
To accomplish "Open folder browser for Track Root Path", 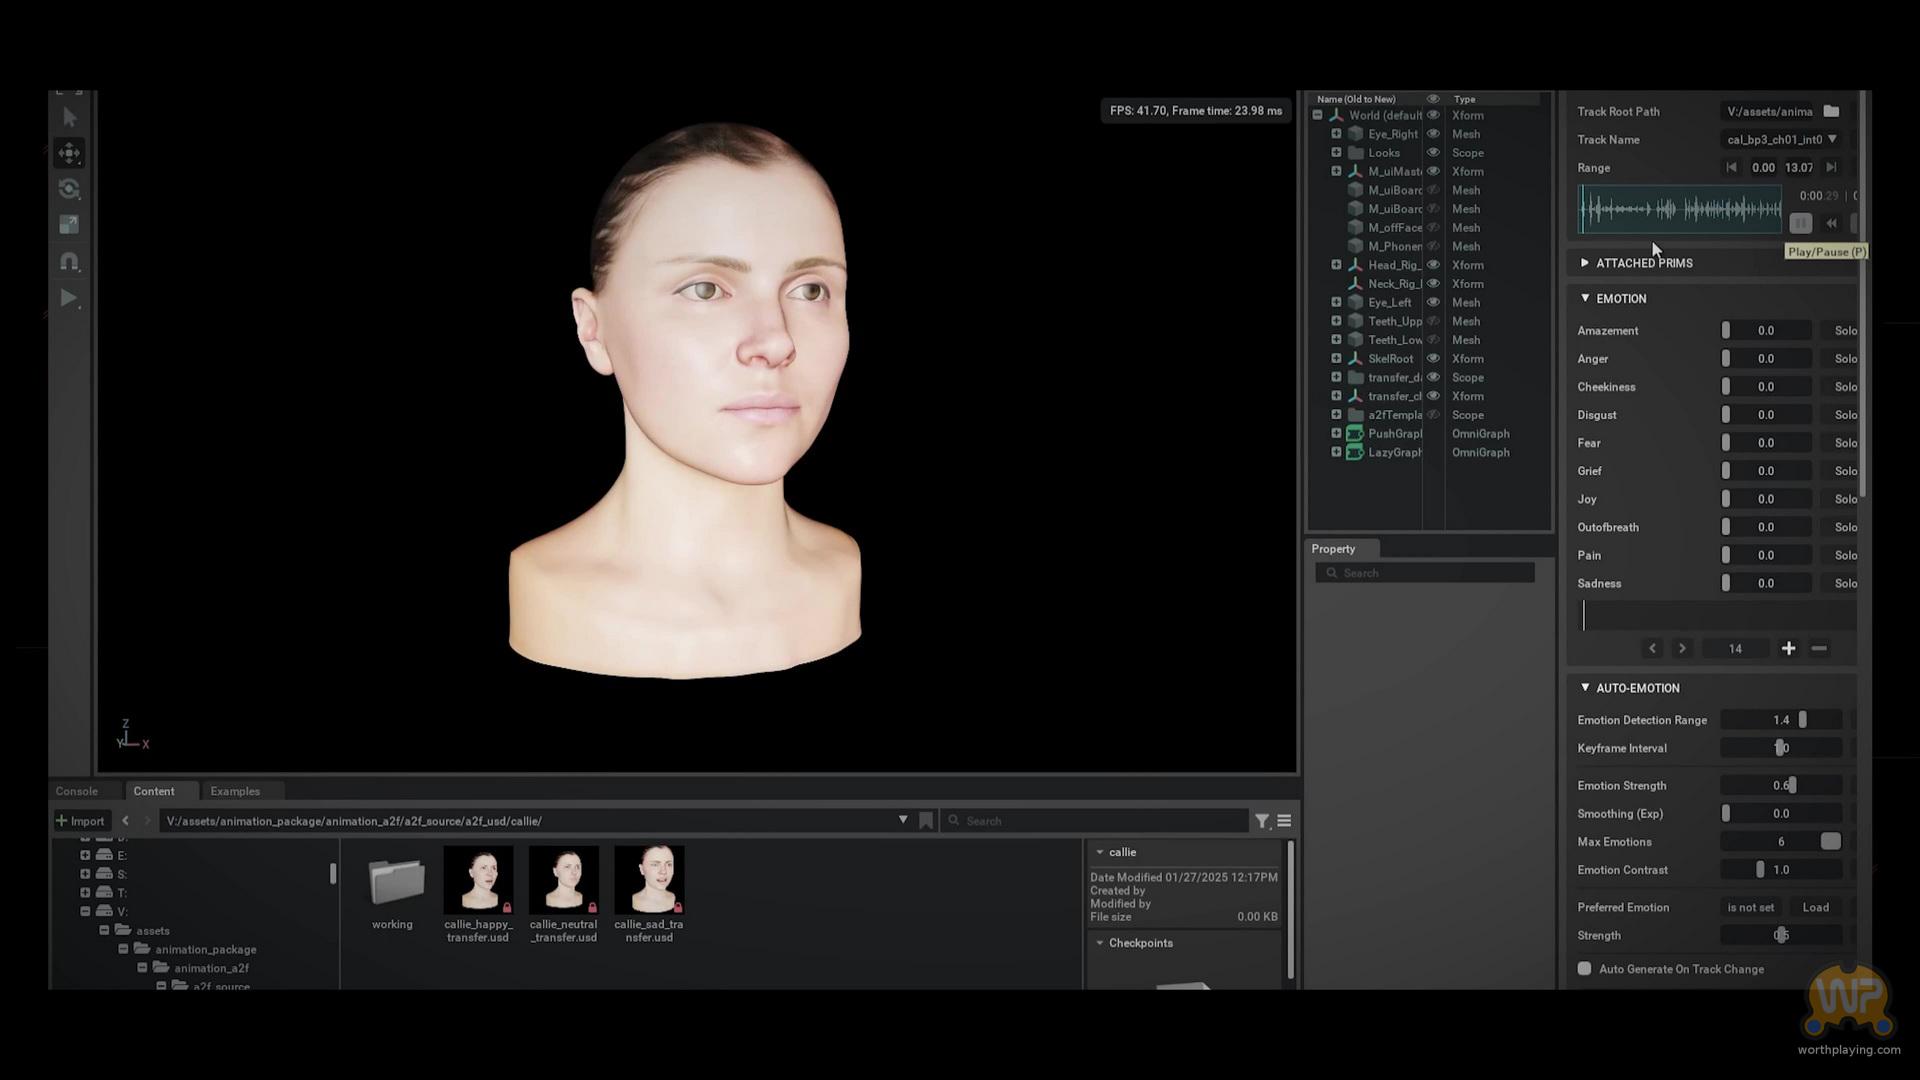I will 1831,111.
